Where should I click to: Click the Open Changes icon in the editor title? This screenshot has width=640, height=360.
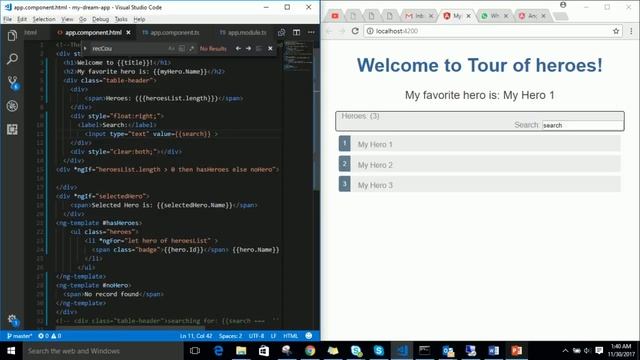pos(281,32)
